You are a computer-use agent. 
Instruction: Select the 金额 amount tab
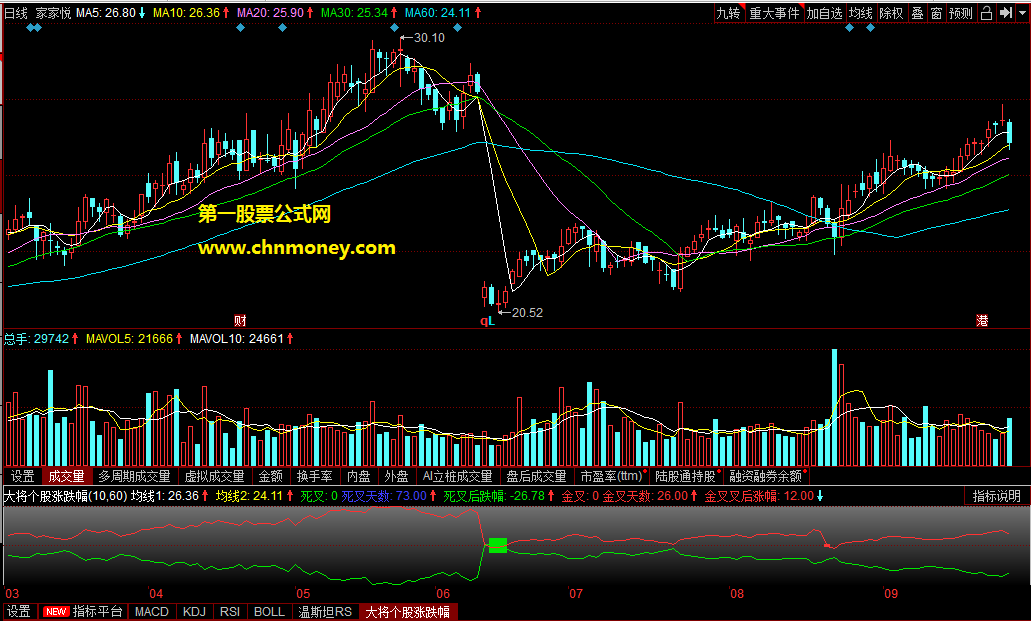tap(271, 476)
